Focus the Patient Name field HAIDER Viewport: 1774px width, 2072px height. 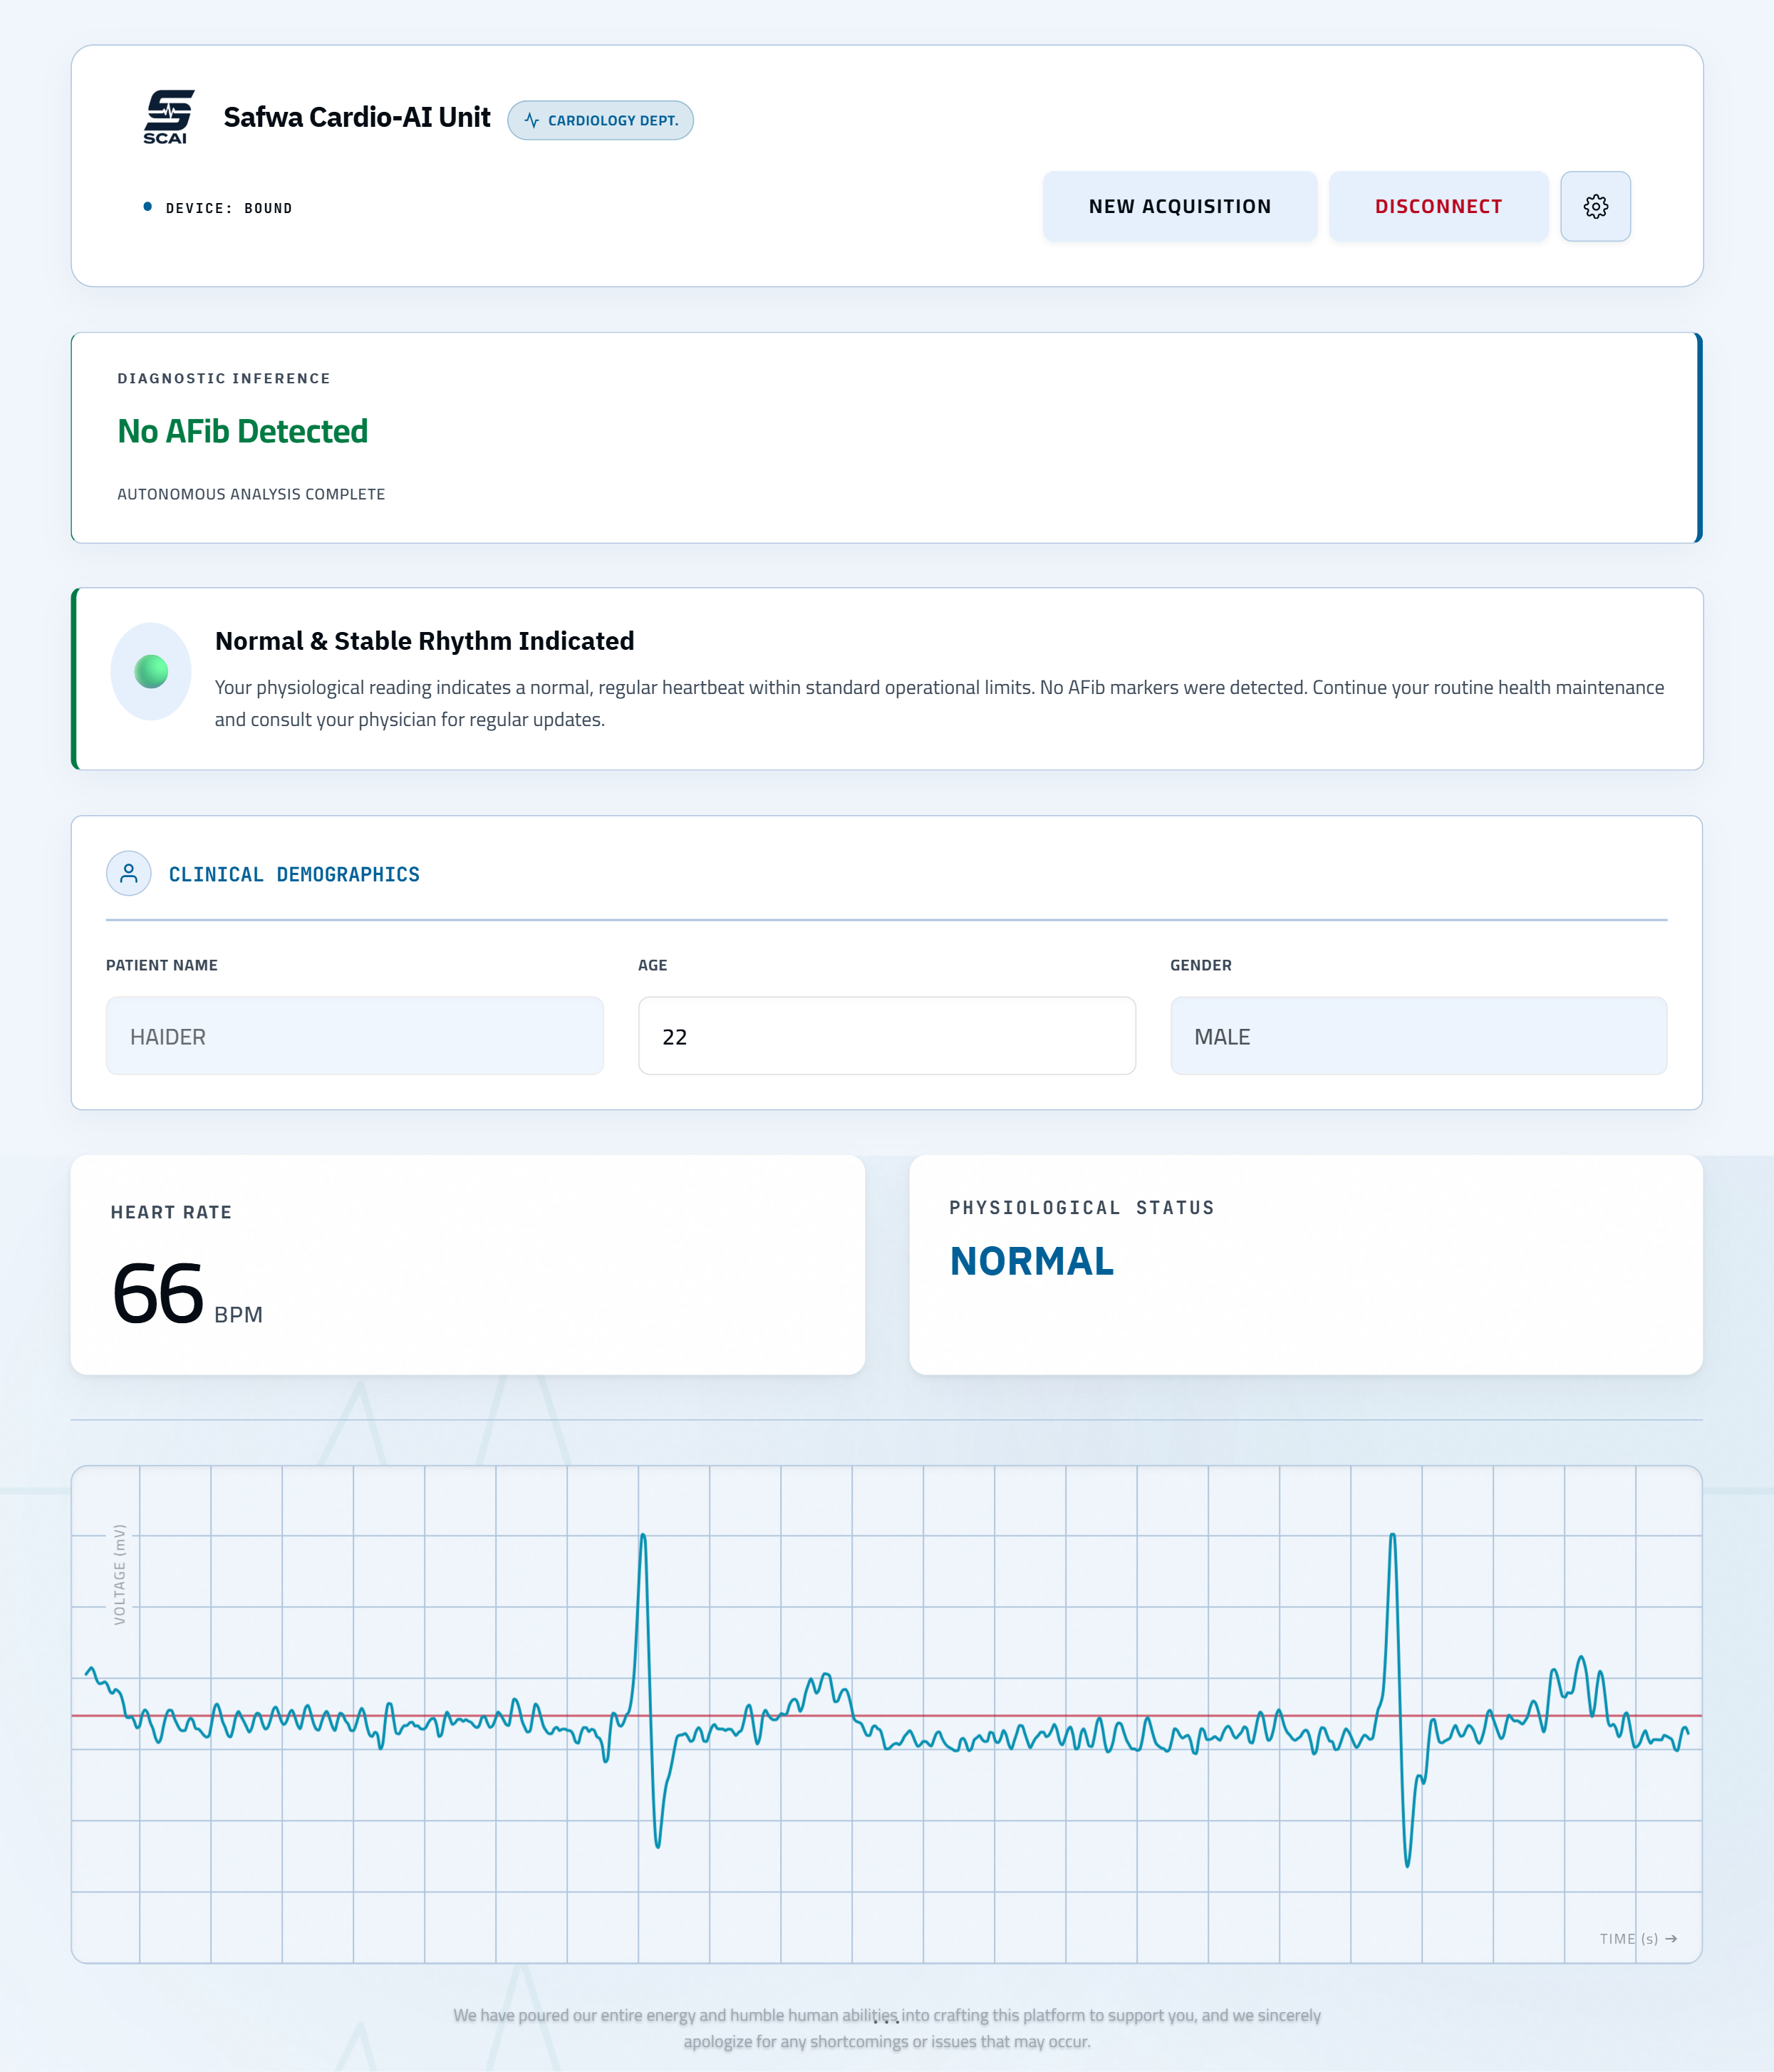click(x=355, y=1036)
